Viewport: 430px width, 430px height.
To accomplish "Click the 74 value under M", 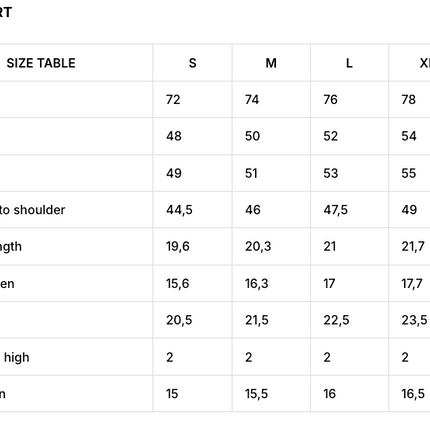I will tap(252, 100).
